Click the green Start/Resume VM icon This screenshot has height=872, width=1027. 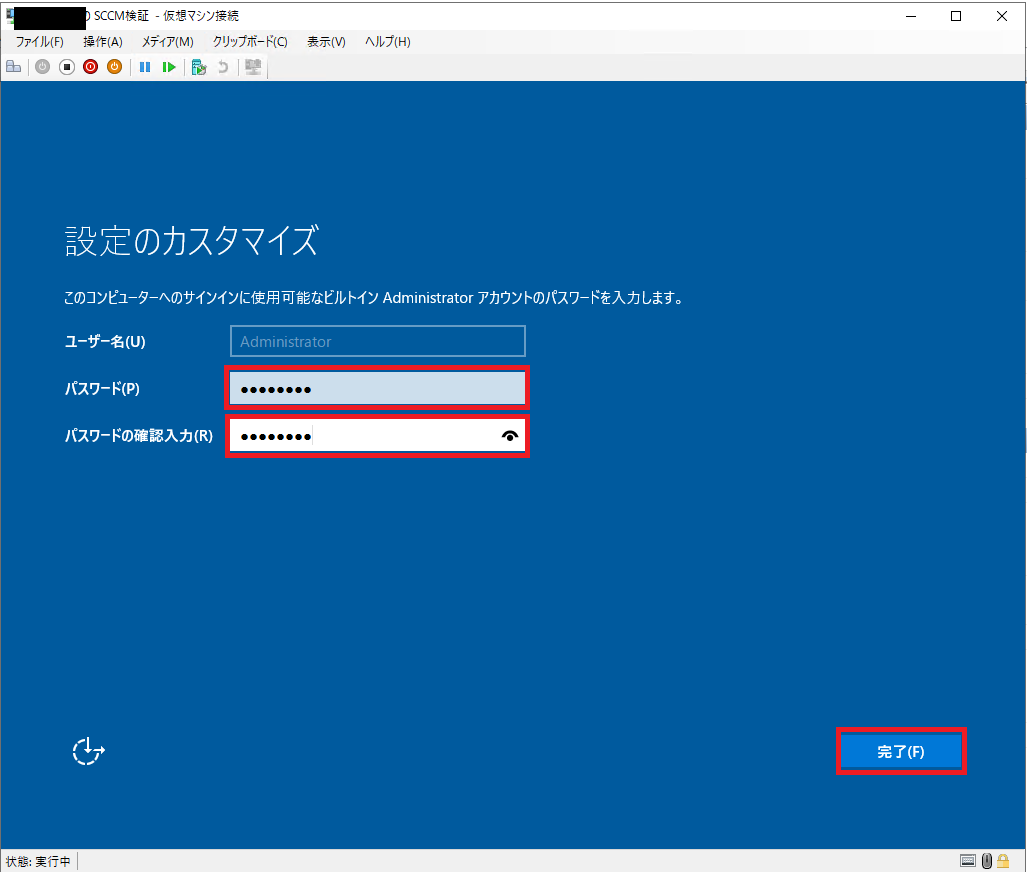coord(170,67)
